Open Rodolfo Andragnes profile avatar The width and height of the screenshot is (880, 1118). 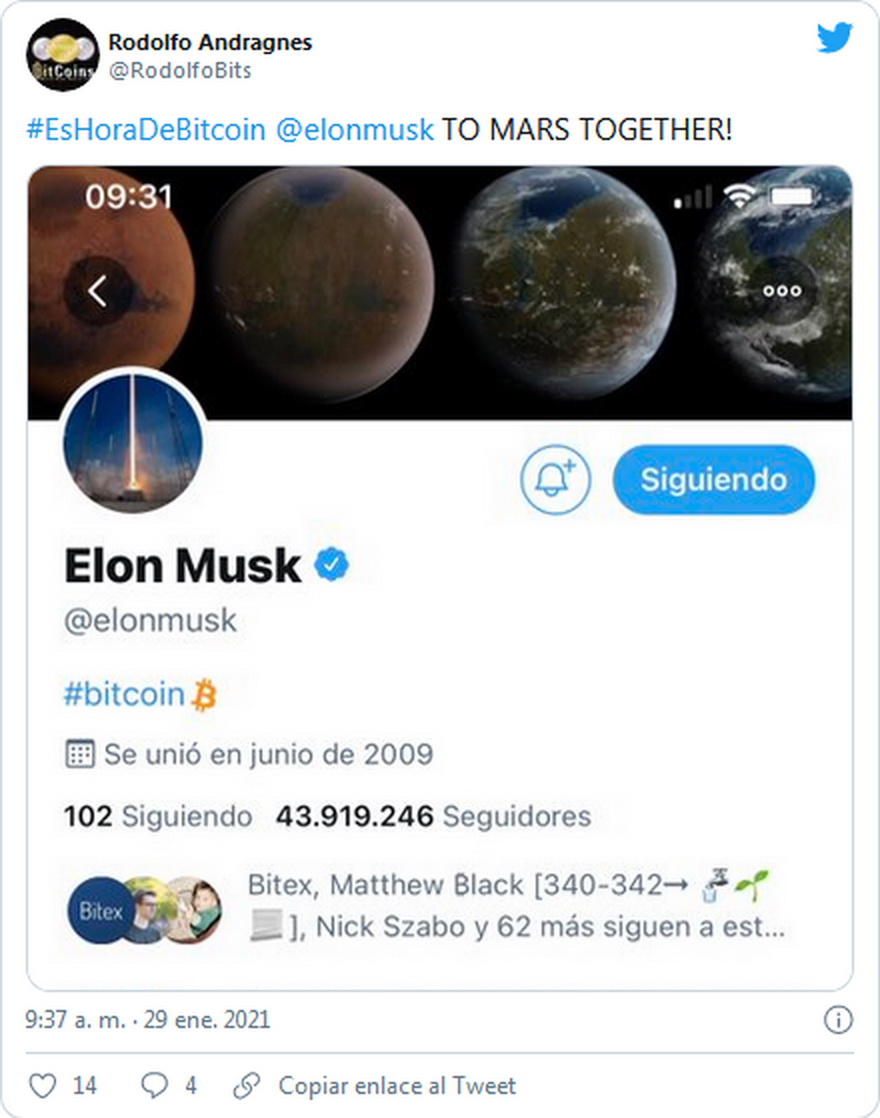pyautogui.click(x=63, y=56)
